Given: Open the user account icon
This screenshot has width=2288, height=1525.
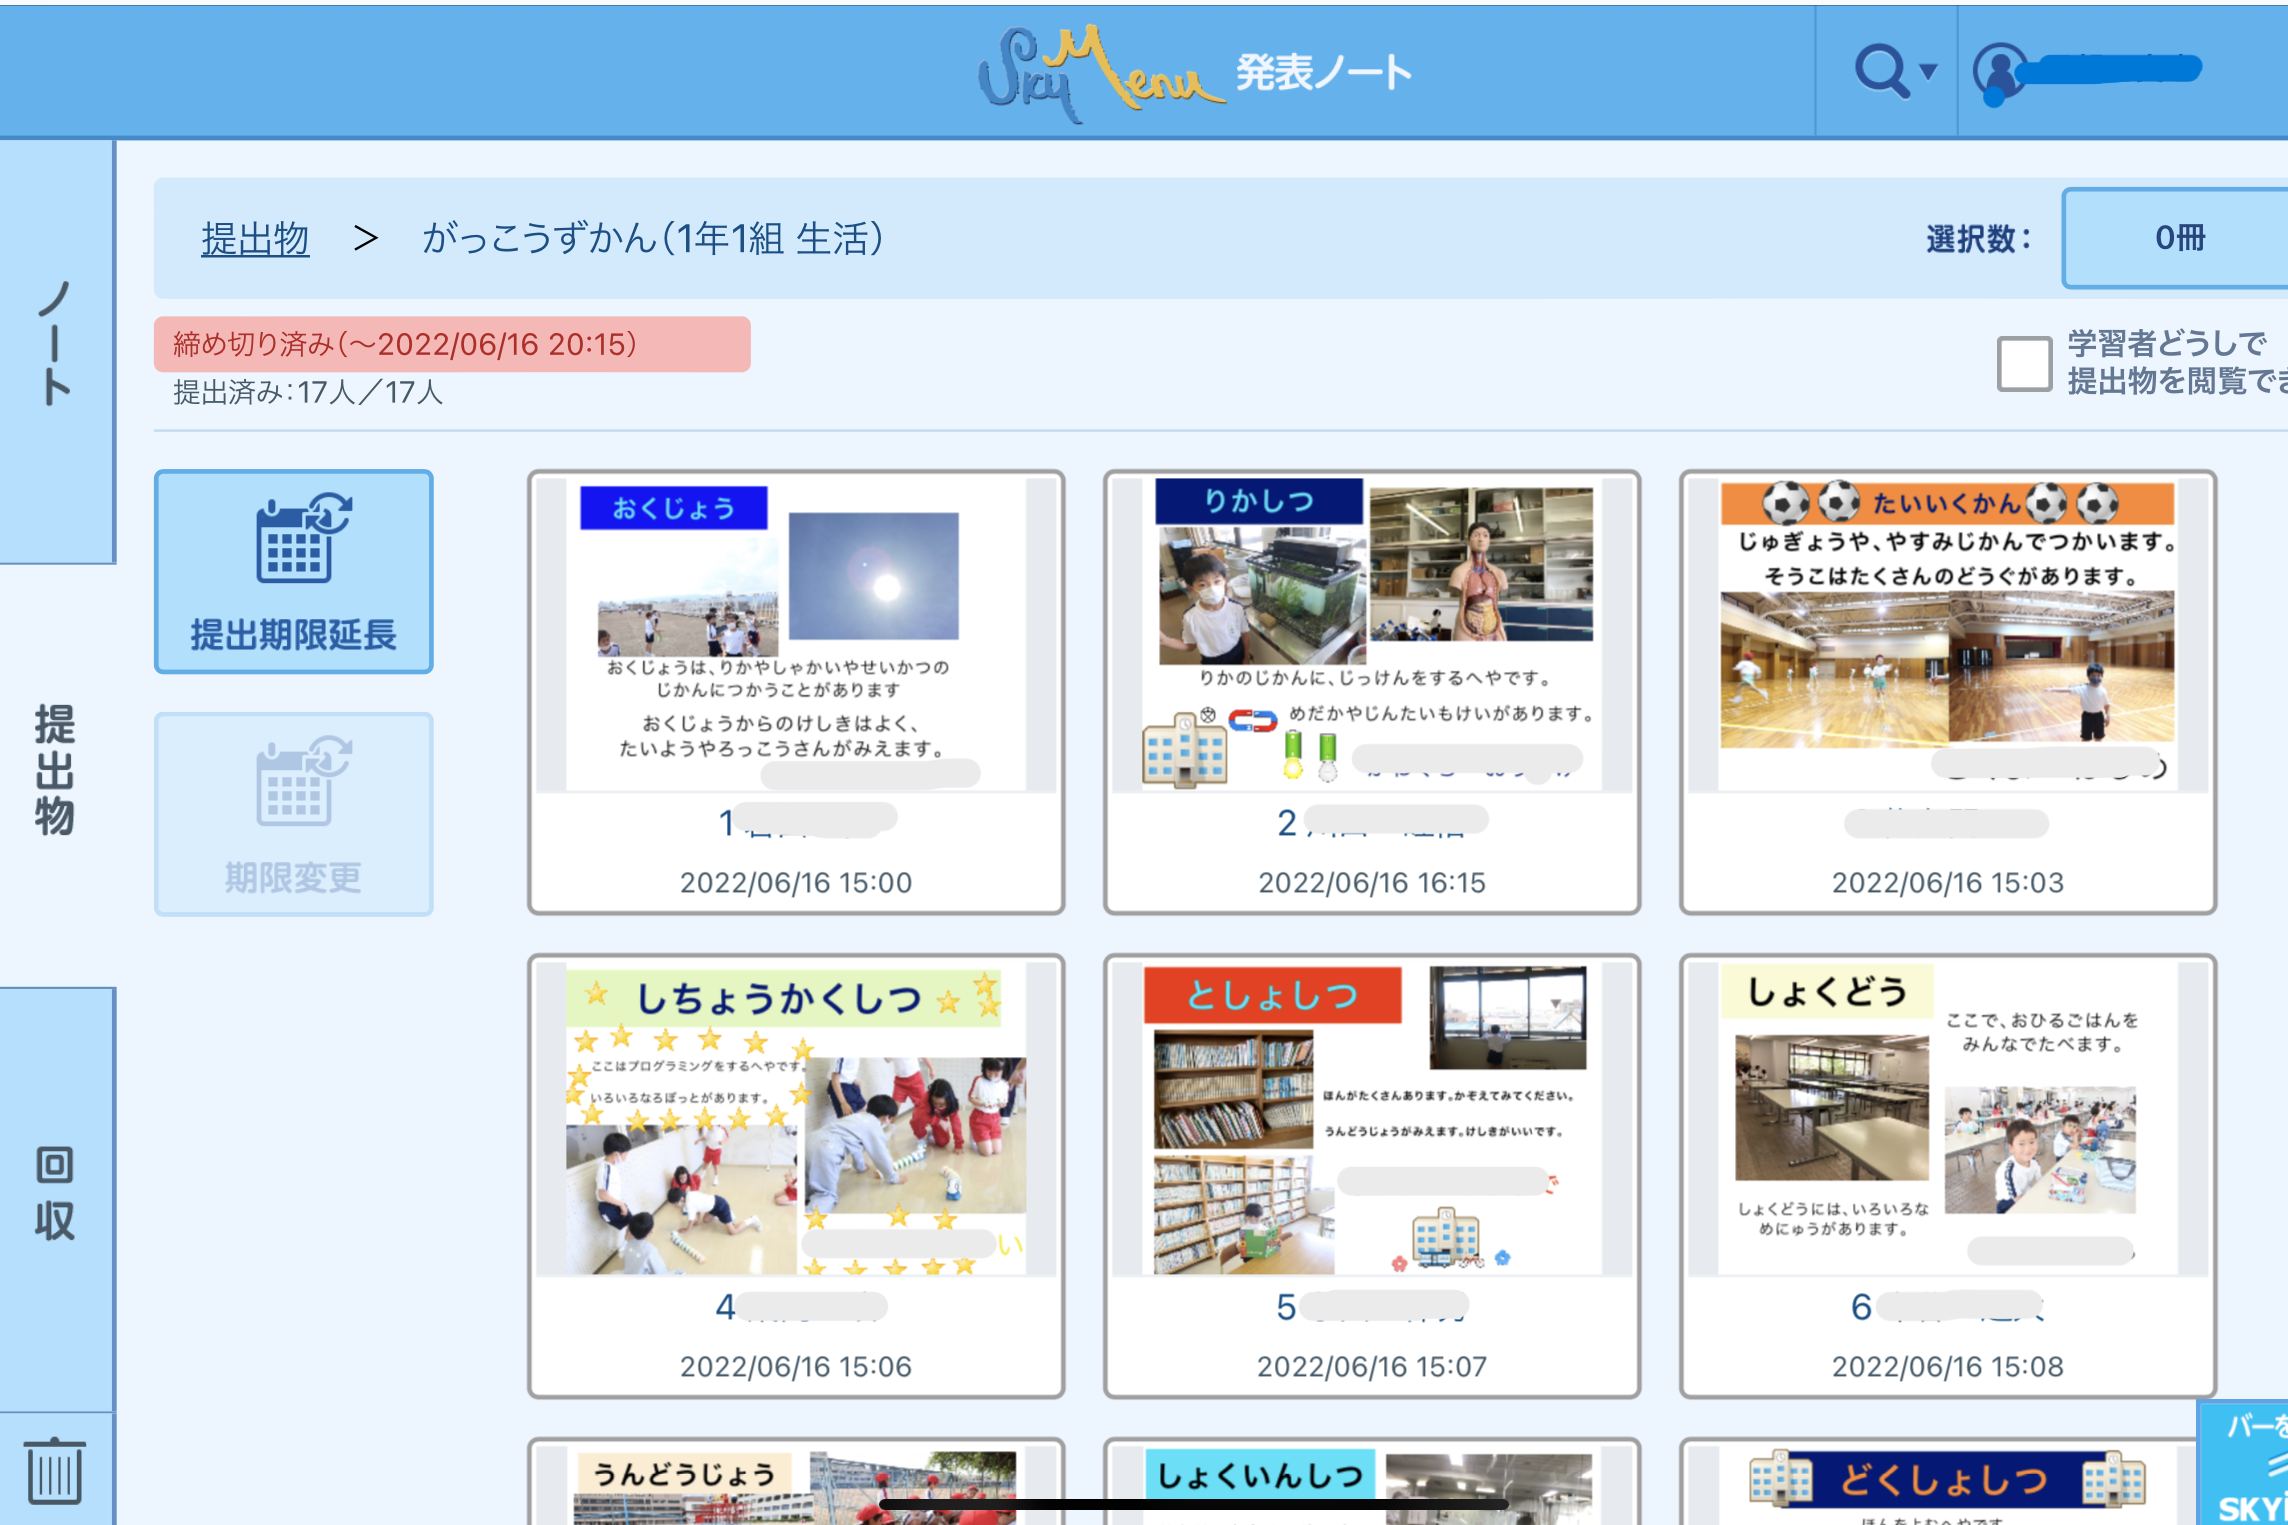Looking at the screenshot, I should (1999, 72).
